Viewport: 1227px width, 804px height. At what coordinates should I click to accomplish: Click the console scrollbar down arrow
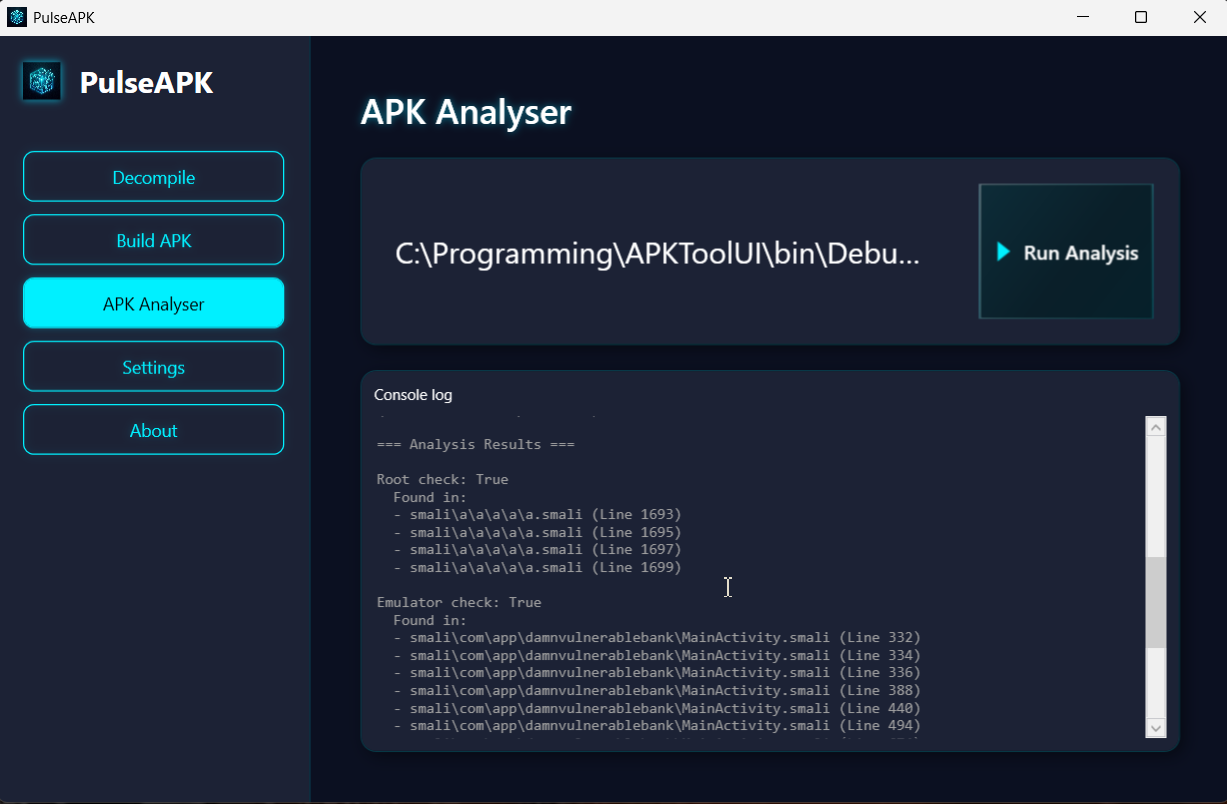pyautogui.click(x=1156, y=727)
